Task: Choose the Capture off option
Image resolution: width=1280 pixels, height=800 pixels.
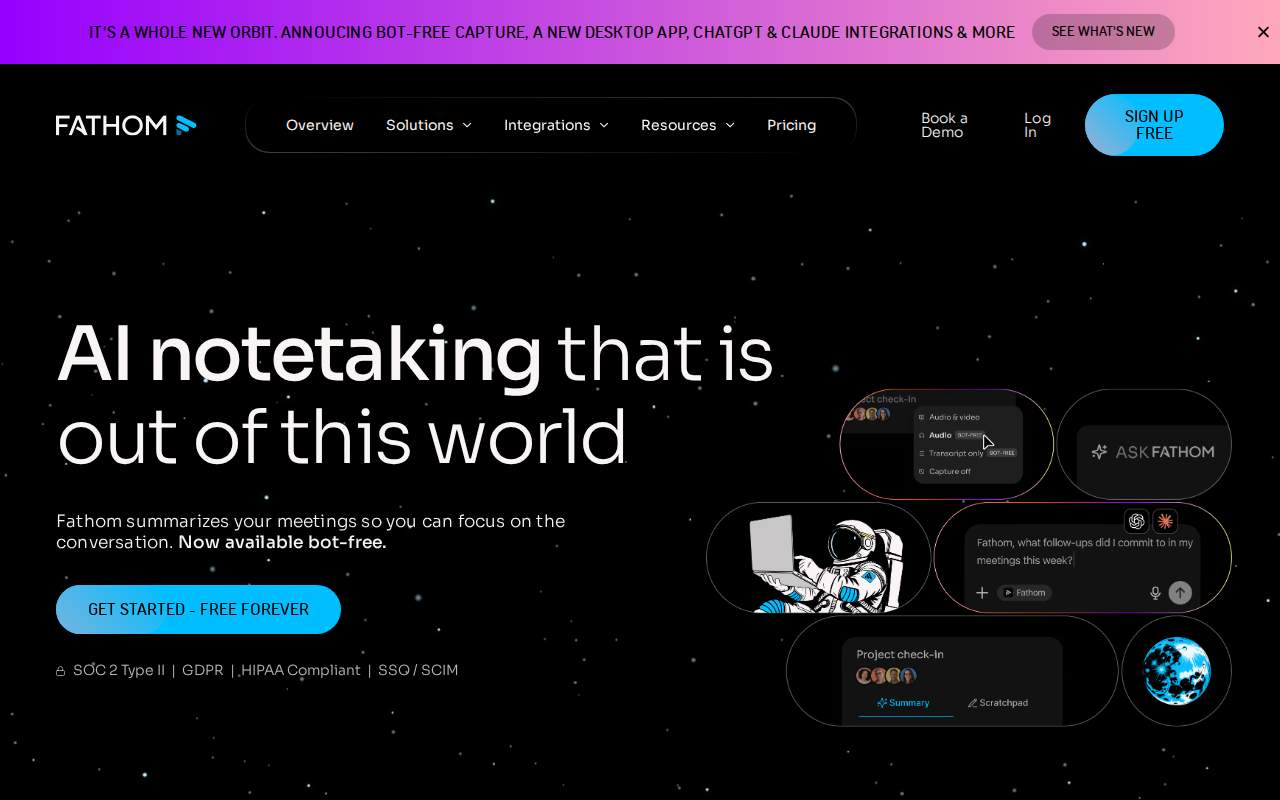Action: click(x=945, y=471)
